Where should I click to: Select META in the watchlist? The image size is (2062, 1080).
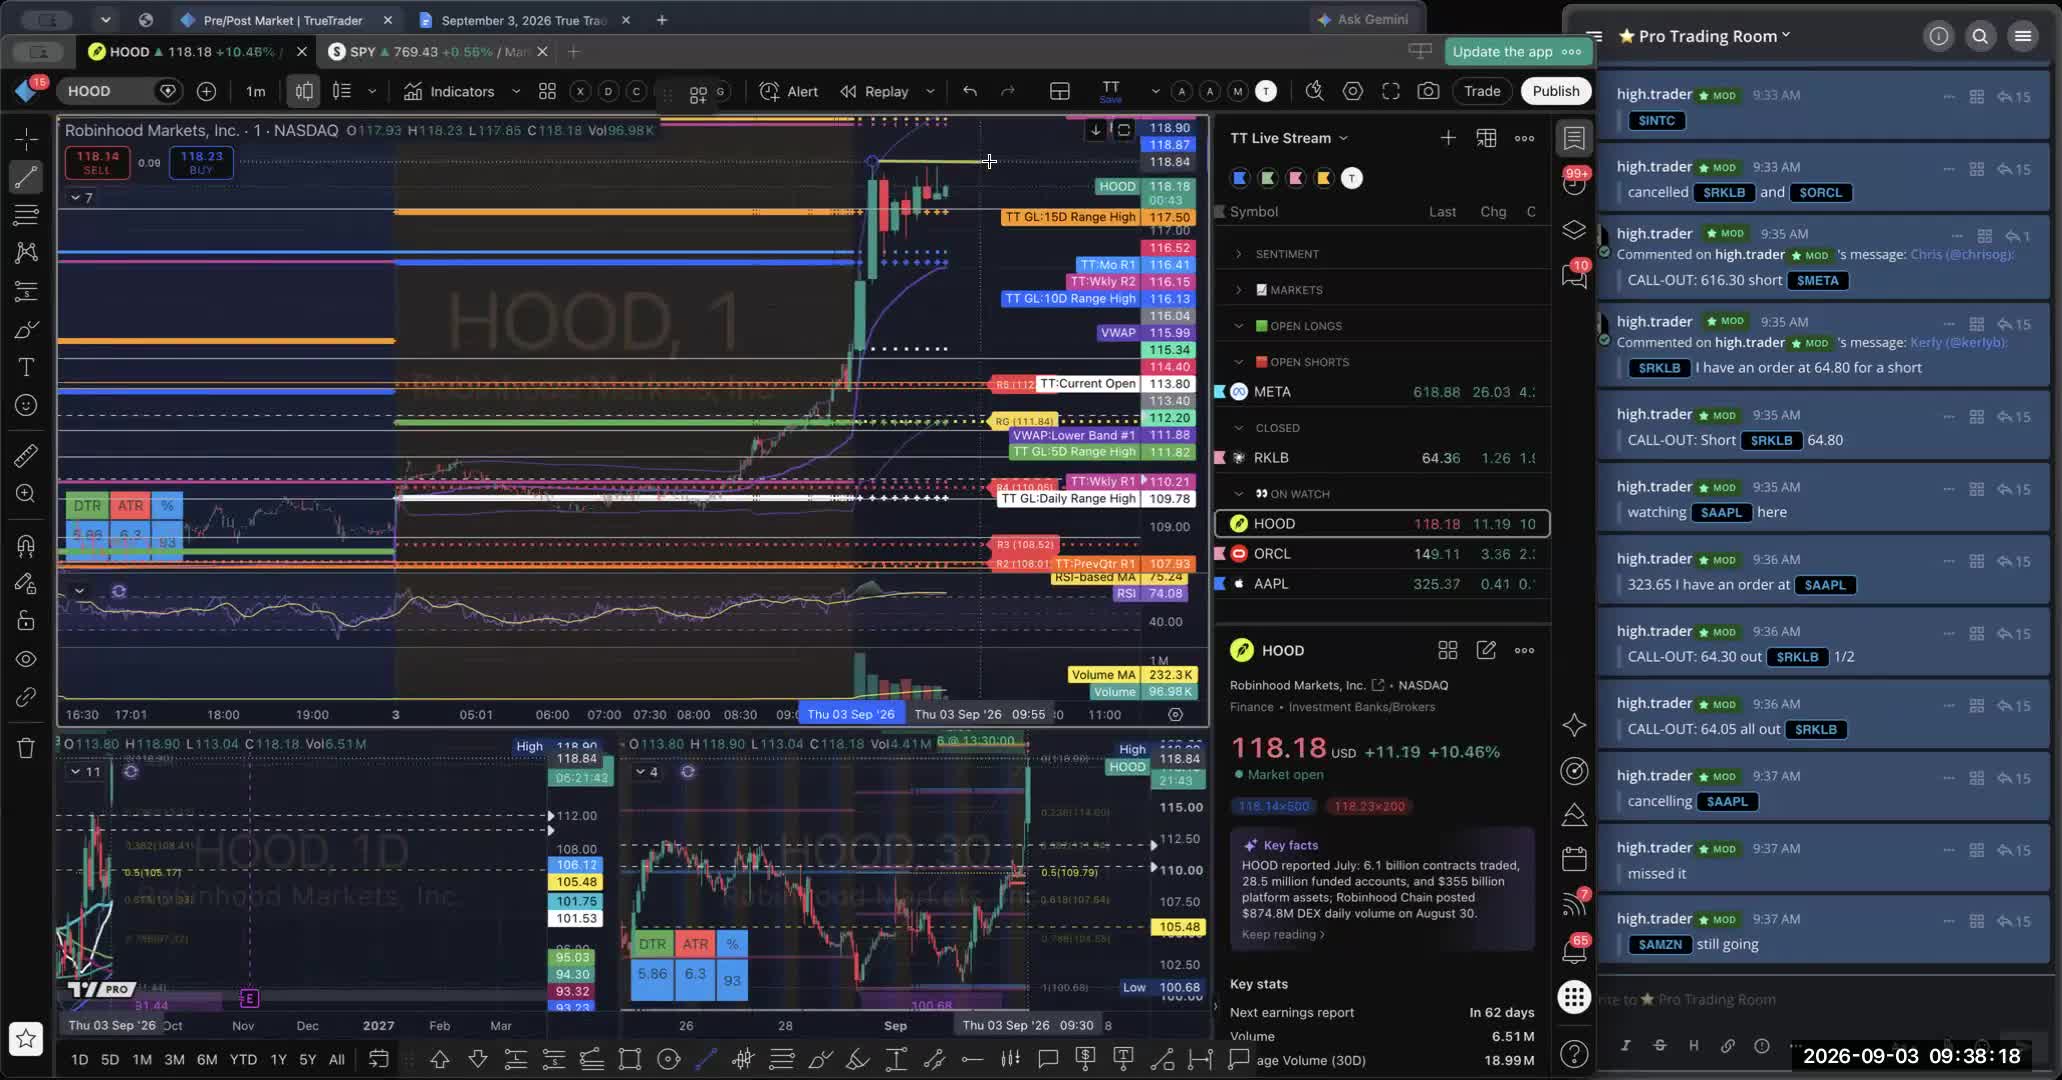[x=1382, y=392]
